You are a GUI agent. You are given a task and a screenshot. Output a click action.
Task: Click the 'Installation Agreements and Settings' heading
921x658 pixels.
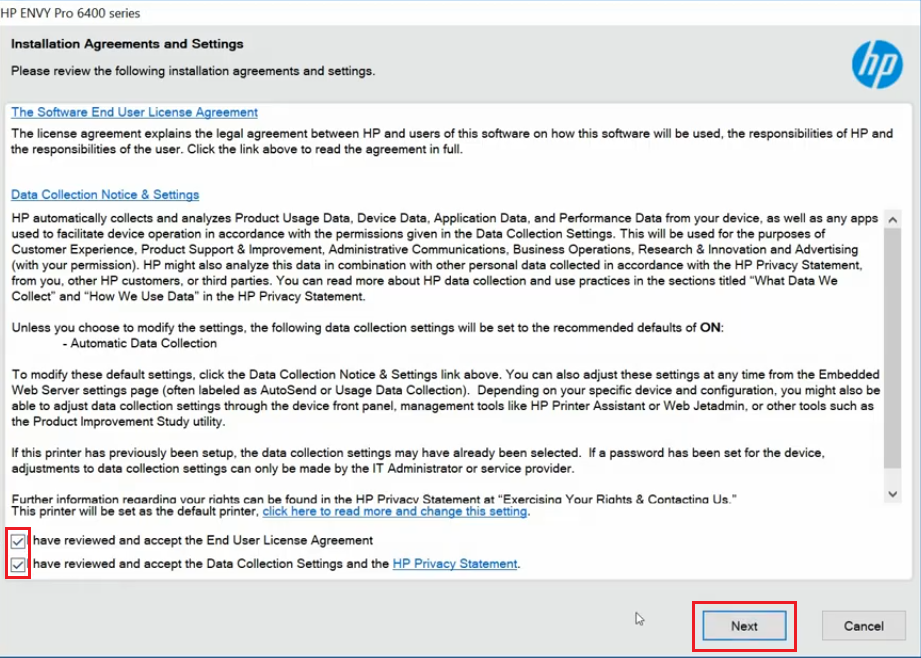tap(127, 44)
